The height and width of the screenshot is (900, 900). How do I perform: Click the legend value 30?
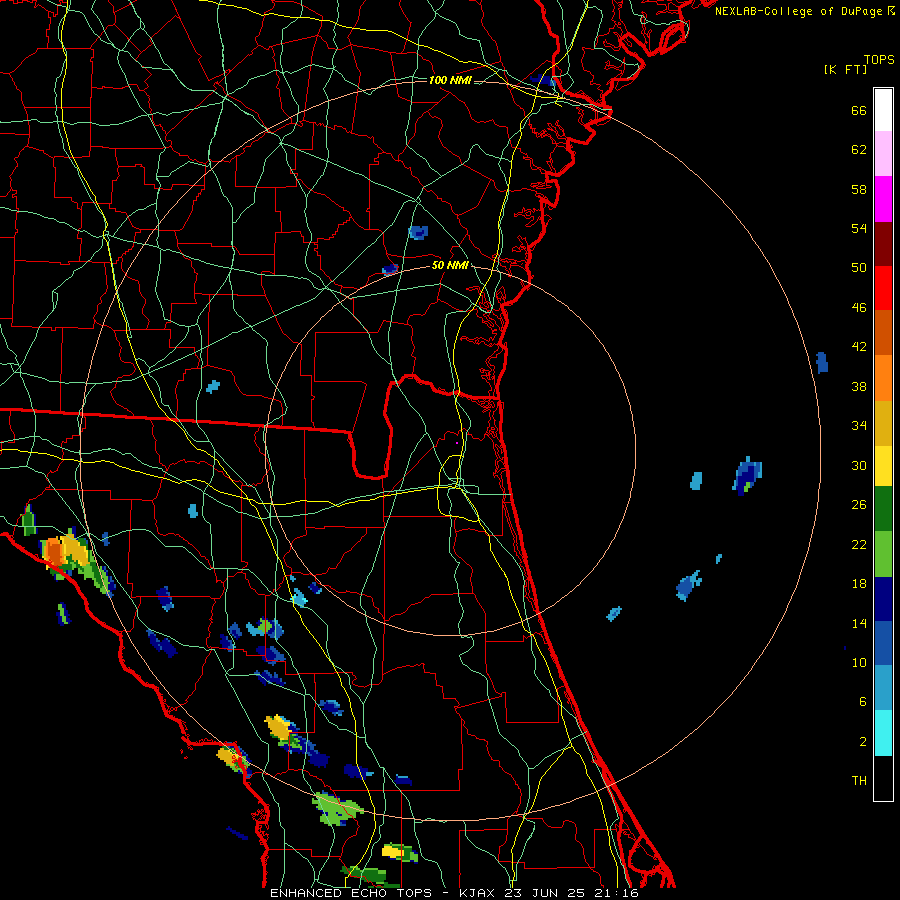[859, 465]
